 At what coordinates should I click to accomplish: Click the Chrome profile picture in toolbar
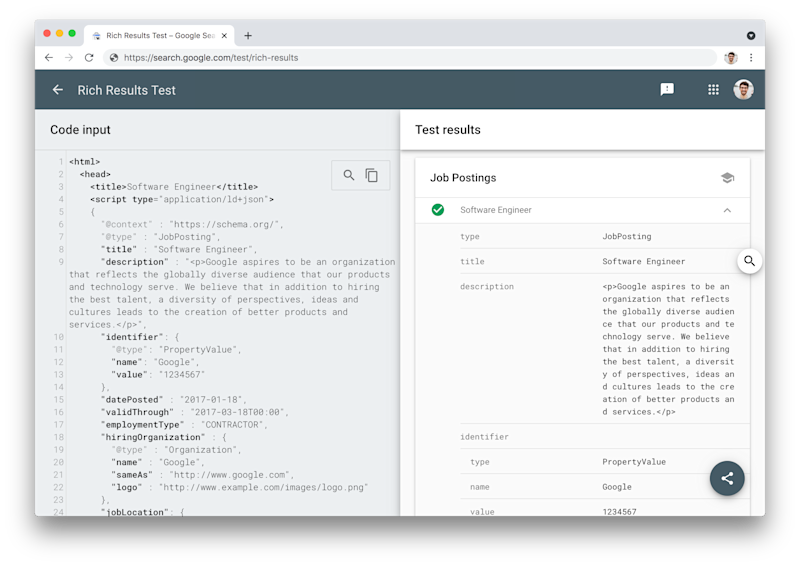pos(731,58)
